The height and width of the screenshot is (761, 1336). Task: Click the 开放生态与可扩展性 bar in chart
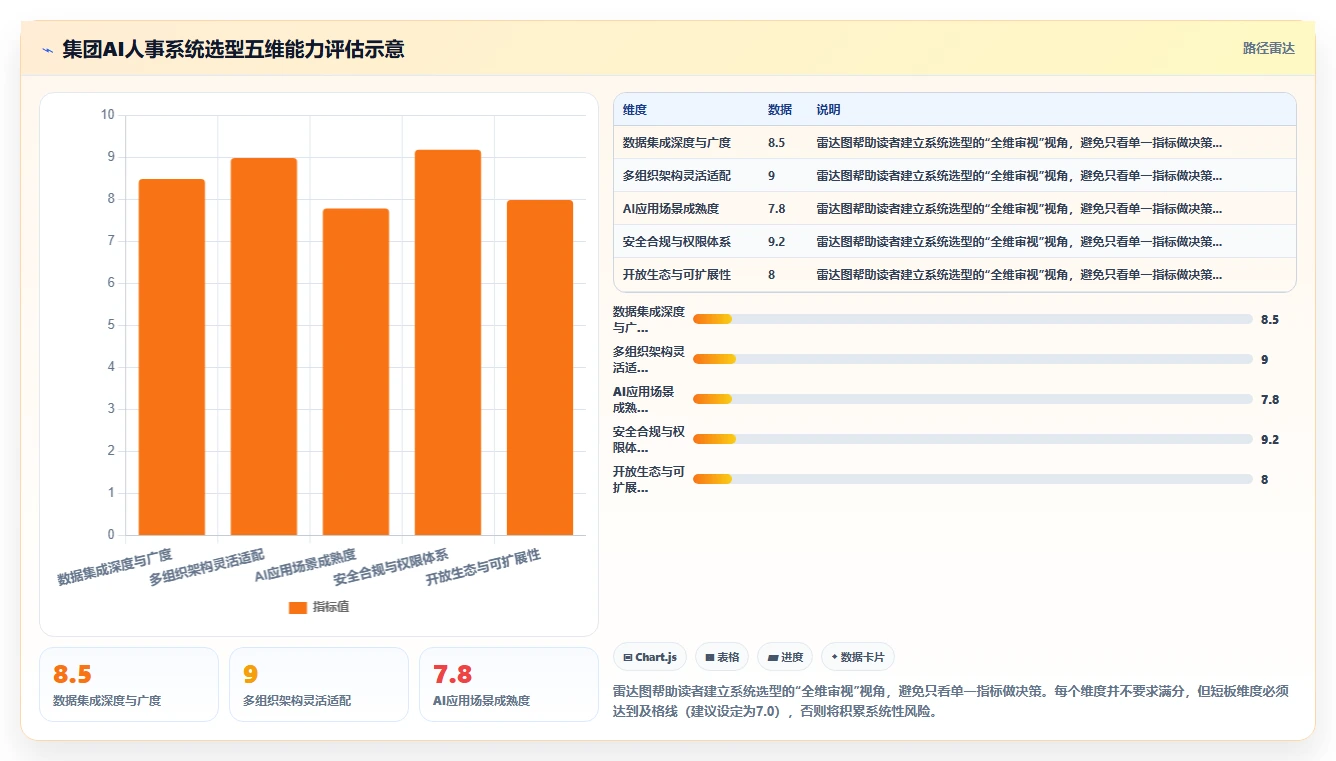(x=540, y=367)
